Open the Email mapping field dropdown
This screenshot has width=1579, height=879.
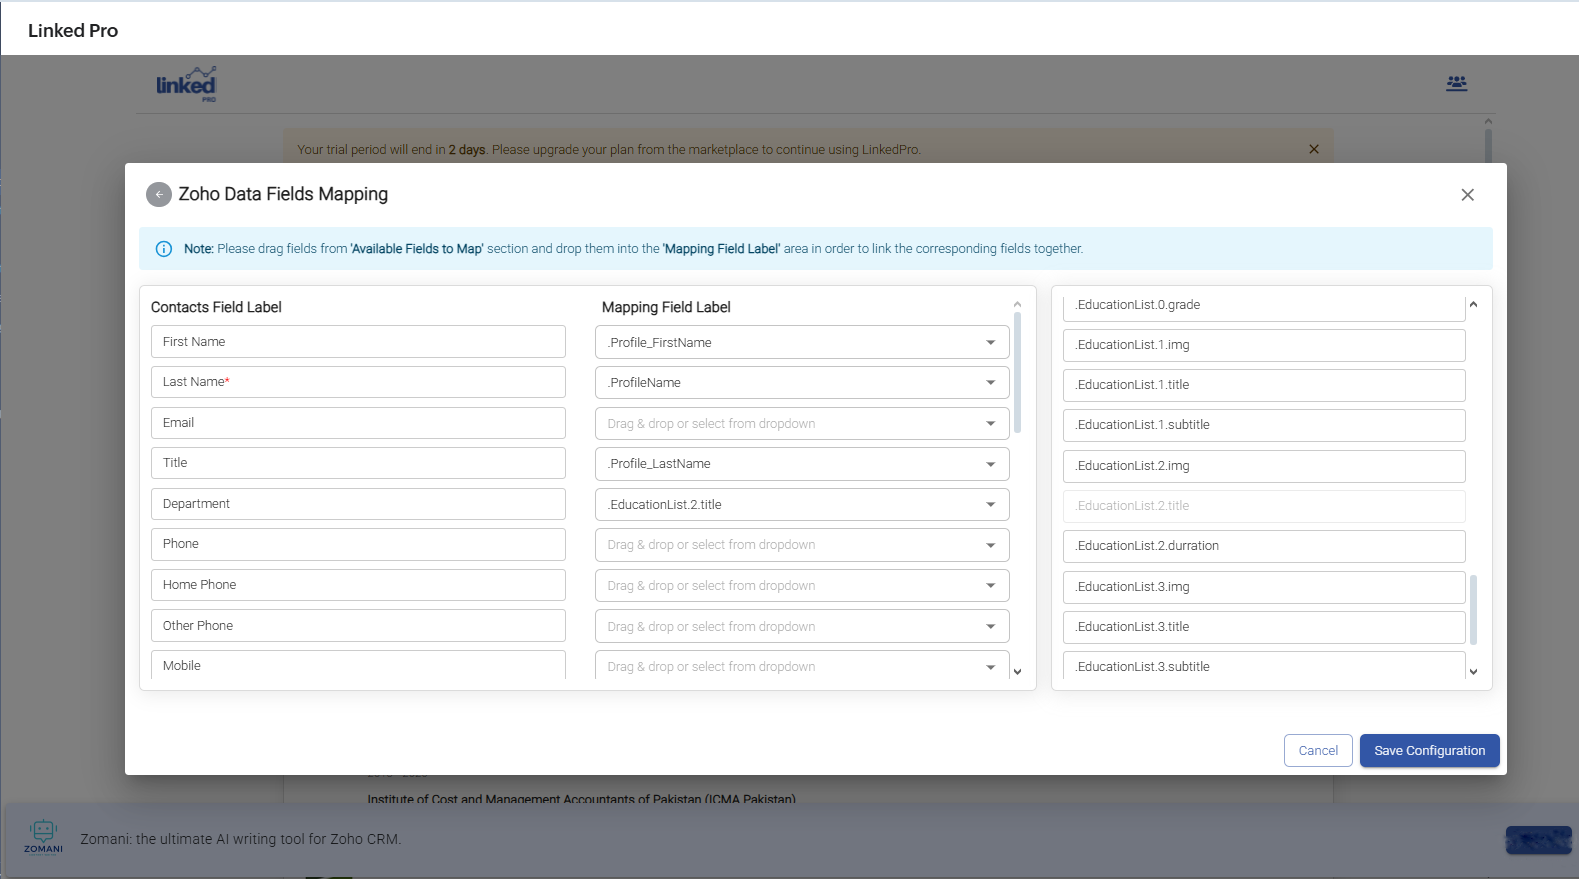click(990, 424)
